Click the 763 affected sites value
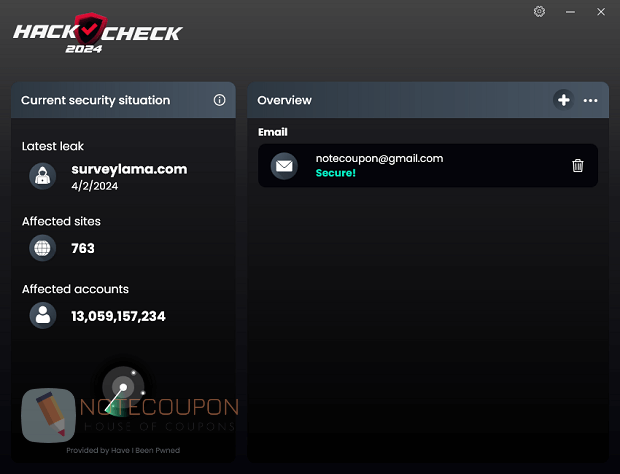Viewport: 620px width, 474px height. [x=83, y=248]
